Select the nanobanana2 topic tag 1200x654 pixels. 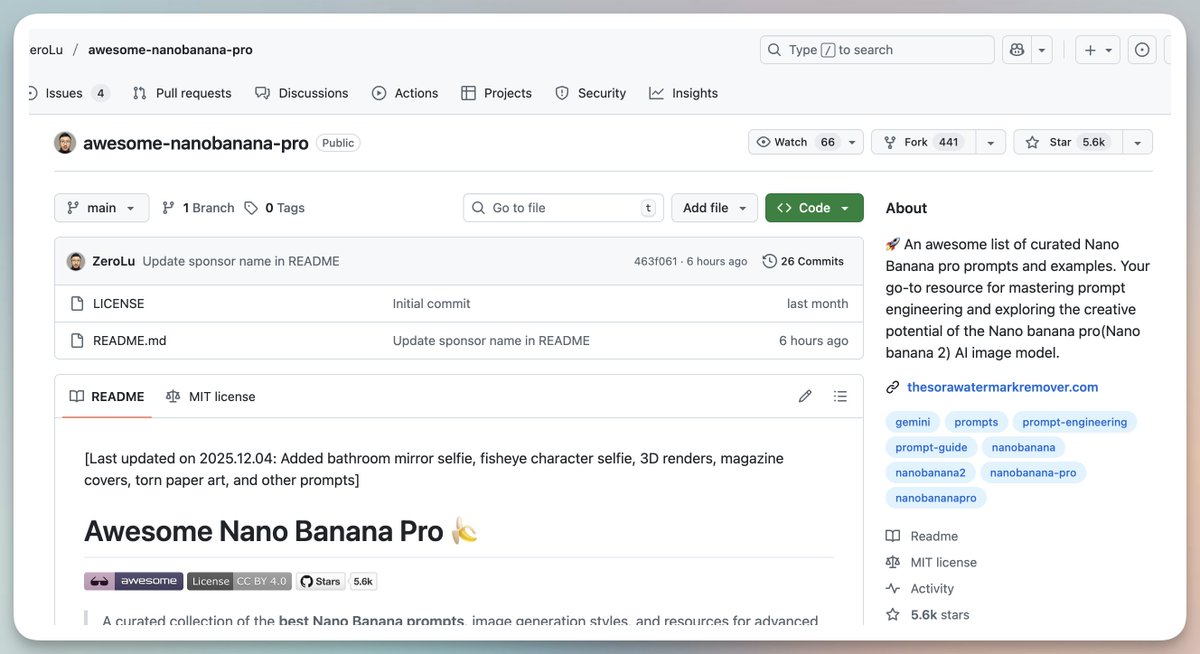tap(930, 472)
